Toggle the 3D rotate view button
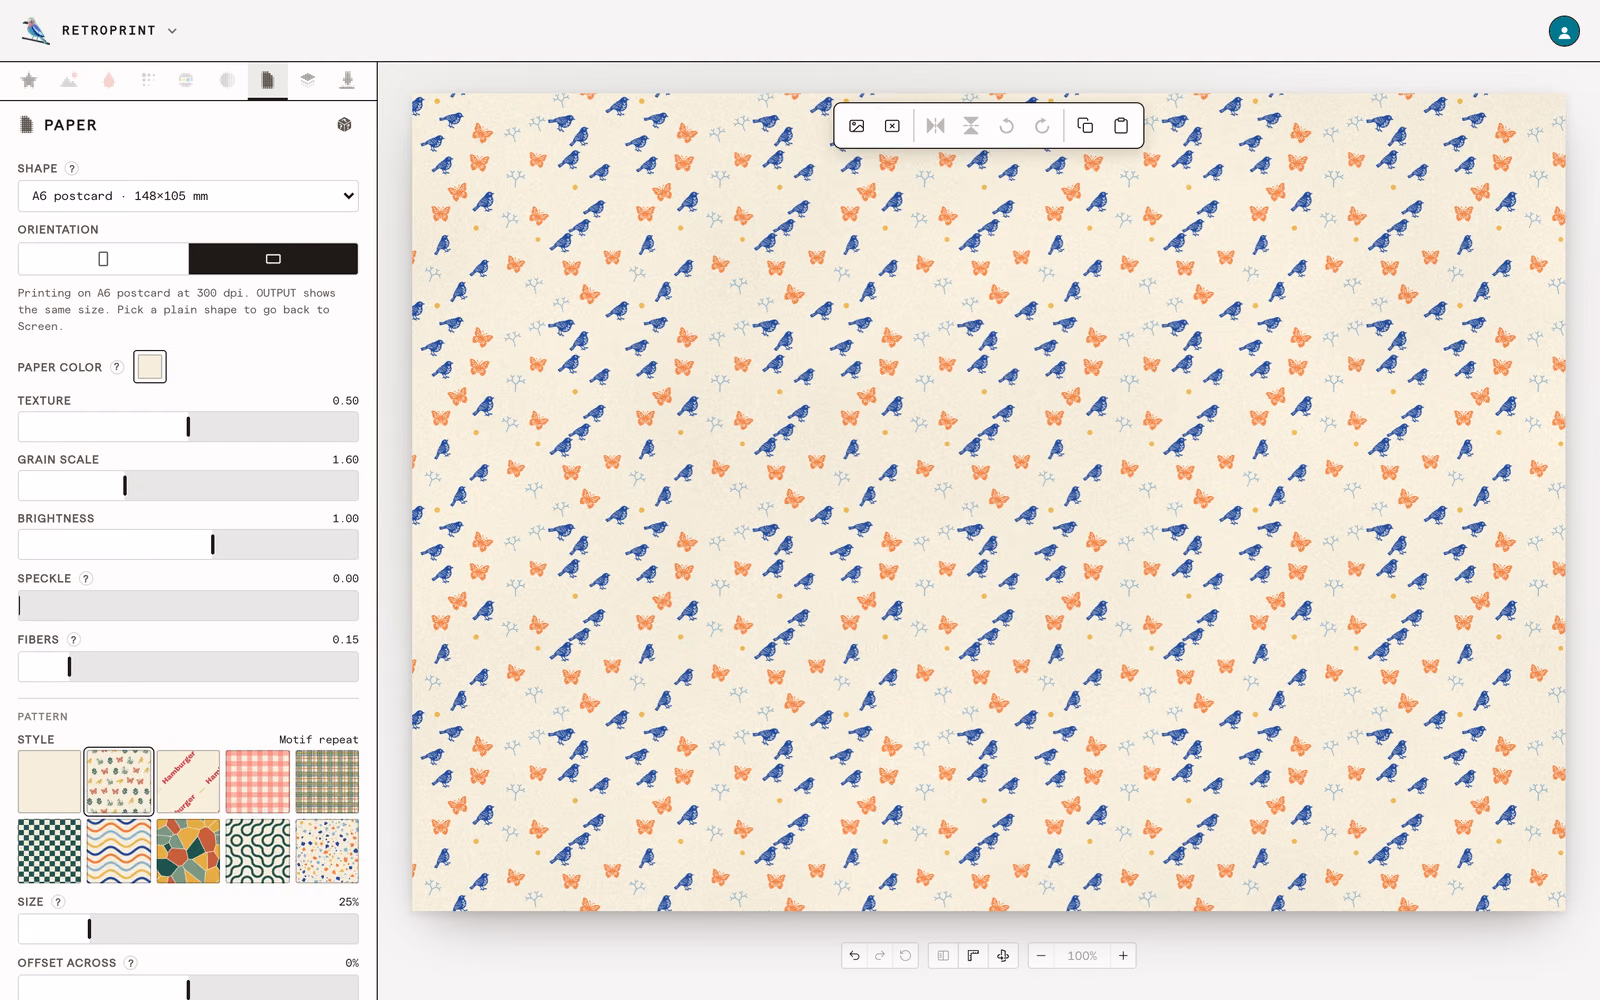This screenshot has height=1000, width=1600. coord(1003,956)
